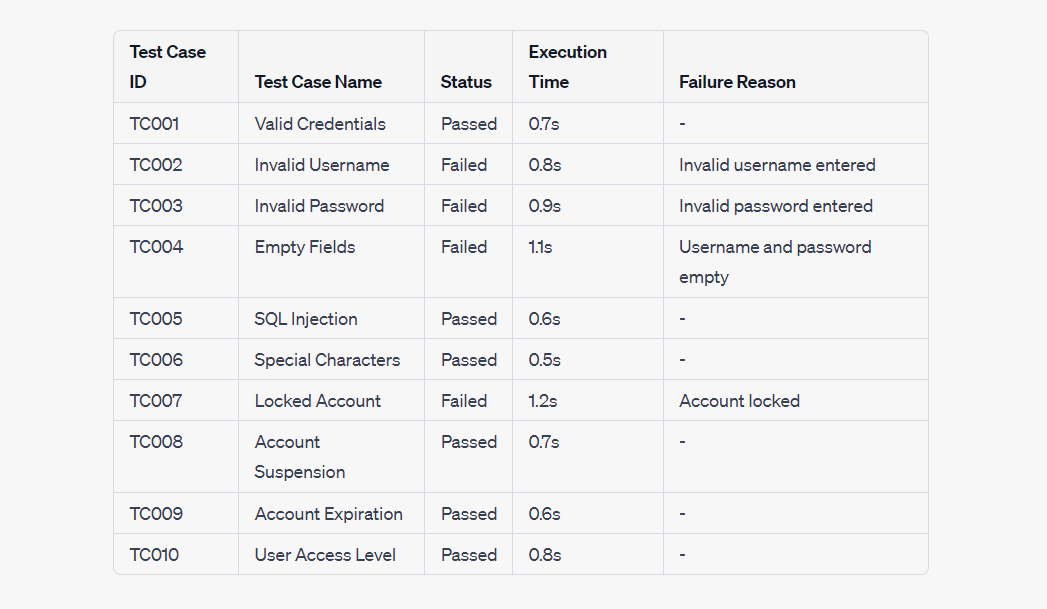Select the Failure Reason column header
This screenshot has height=609, width=1047.
point(737,82)
